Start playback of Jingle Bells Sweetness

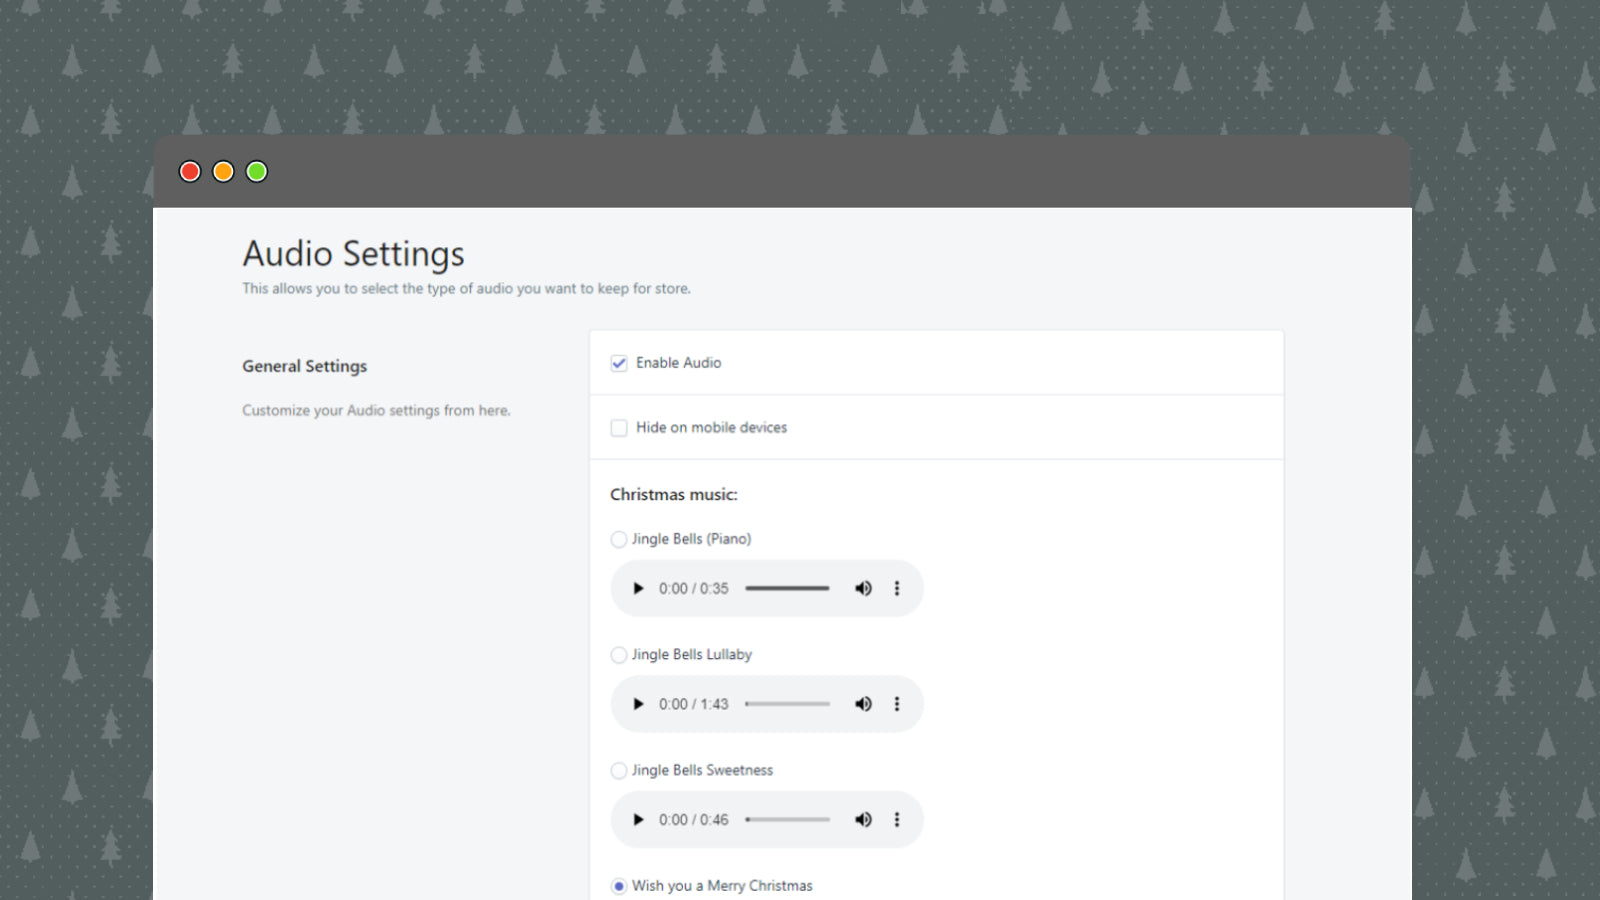pyautogui.click(x=639, y=819)
